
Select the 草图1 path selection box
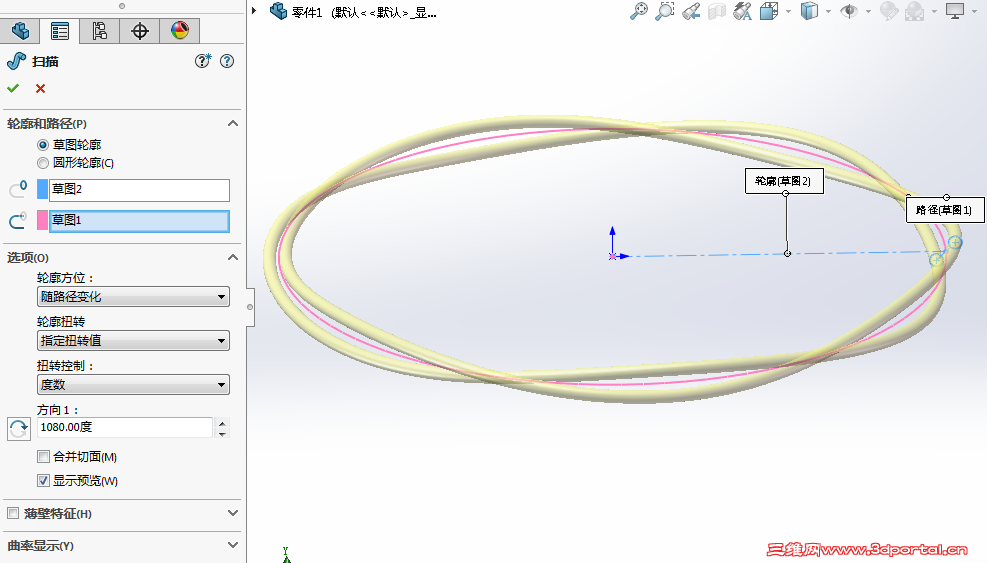[139, 221]
